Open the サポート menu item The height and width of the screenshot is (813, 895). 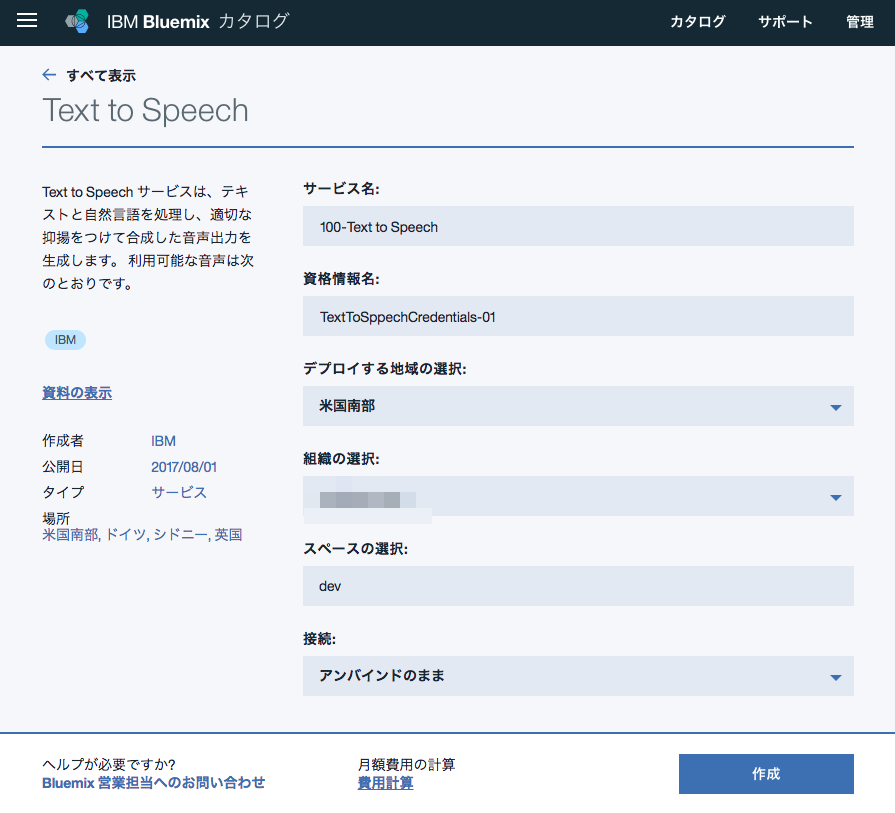coord(785,22)
